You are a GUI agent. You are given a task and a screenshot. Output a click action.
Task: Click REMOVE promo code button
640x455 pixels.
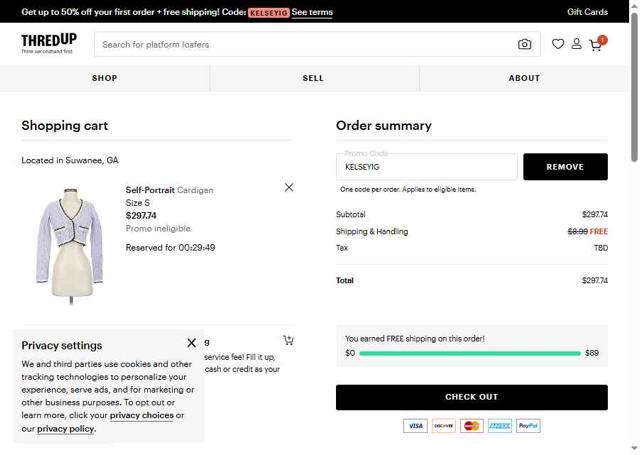click(565, 167)
